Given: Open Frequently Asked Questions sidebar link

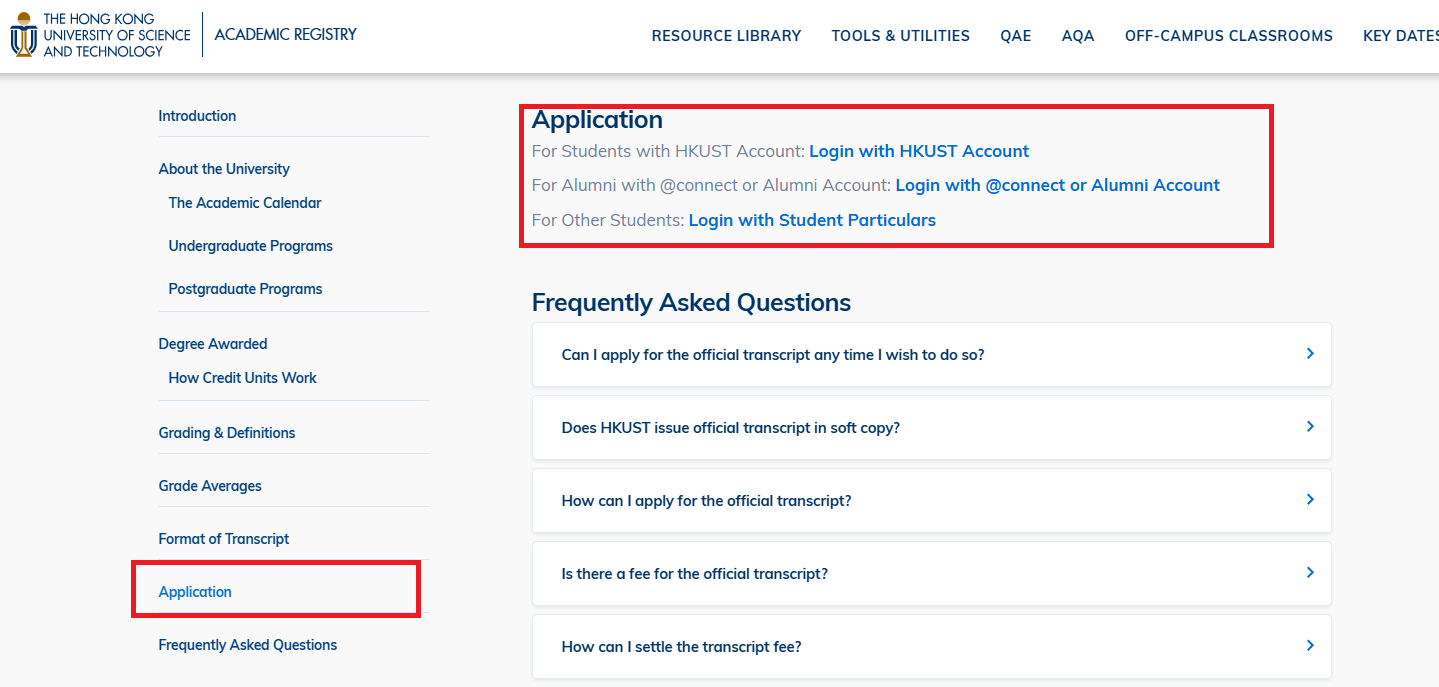Looking at the screenshot, I should [x=248, y=645].
